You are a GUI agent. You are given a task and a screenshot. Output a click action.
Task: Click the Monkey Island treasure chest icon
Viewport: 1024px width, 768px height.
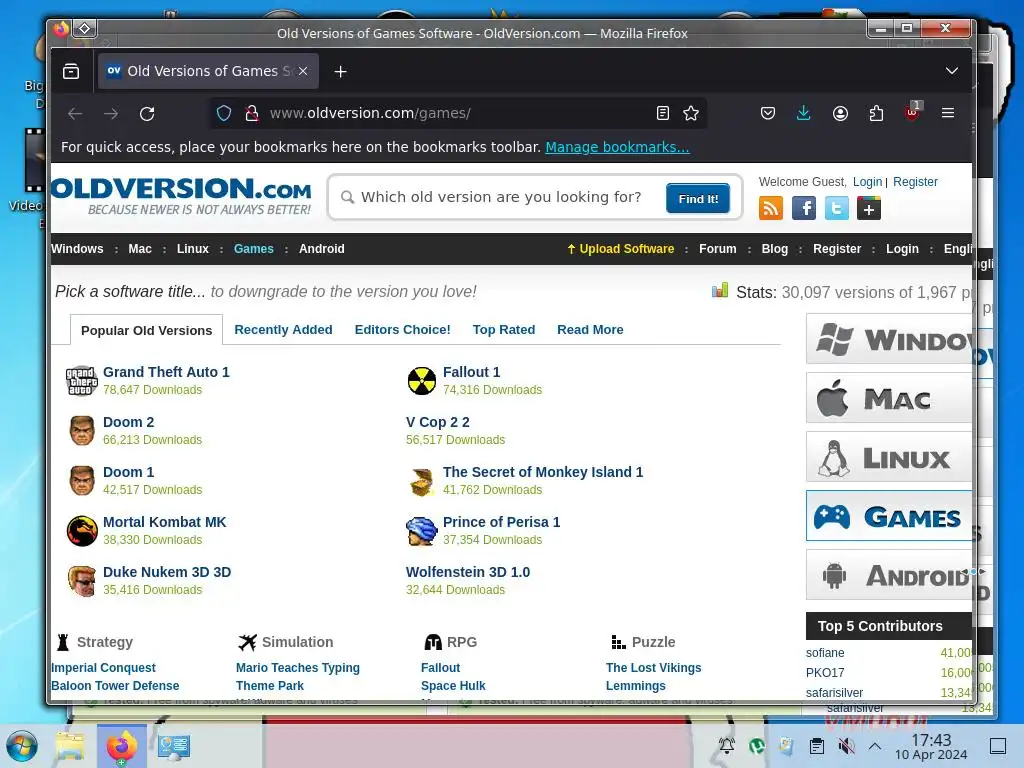422,481
